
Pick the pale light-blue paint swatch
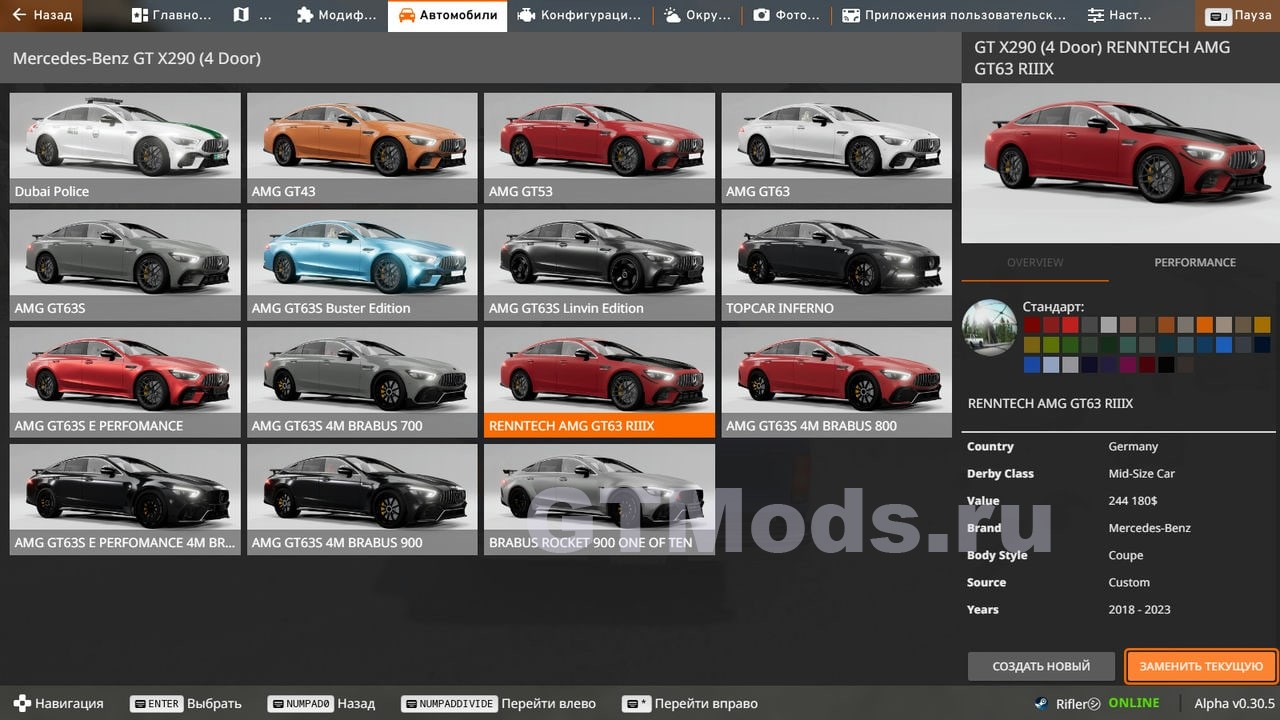[1051, 365]
